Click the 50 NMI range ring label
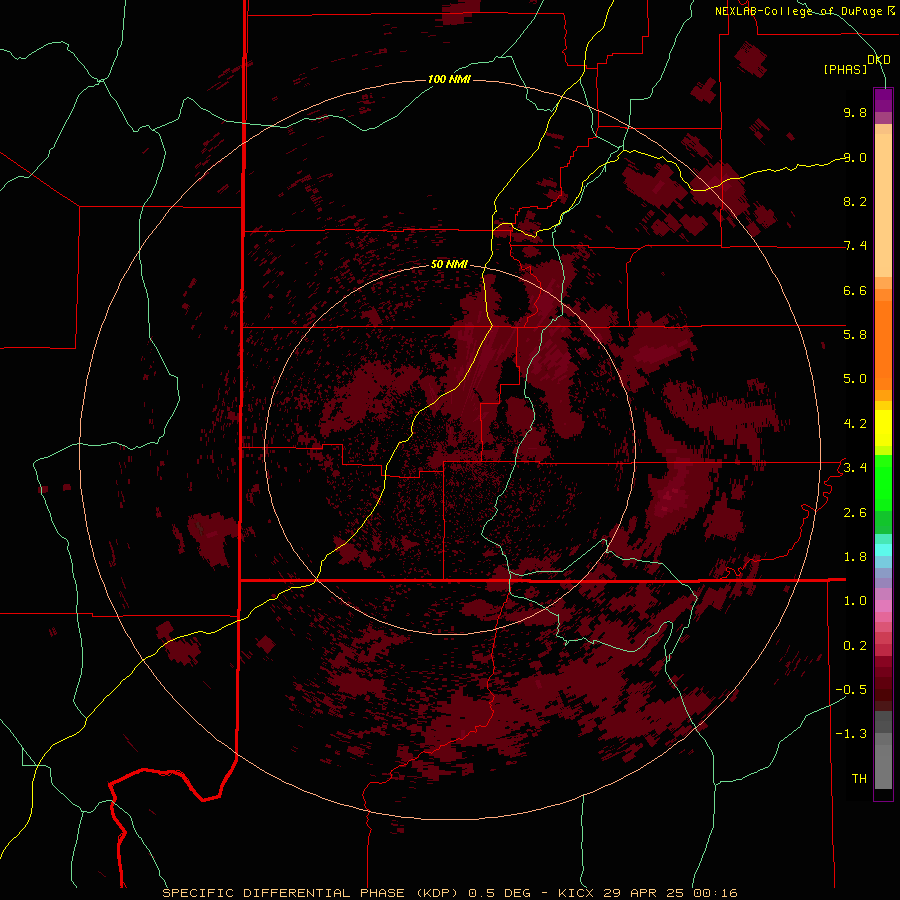The image size is (900, 900). pyautogui.click(x=449, y=264)
